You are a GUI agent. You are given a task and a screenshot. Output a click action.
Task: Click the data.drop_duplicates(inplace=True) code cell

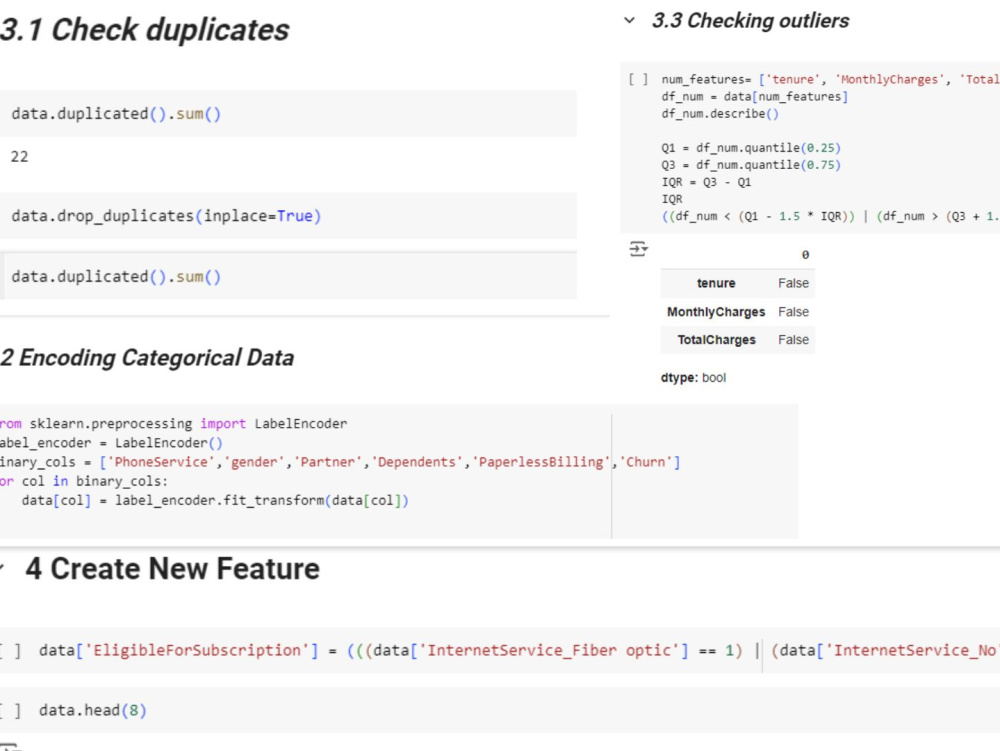(x=288, y=216)
